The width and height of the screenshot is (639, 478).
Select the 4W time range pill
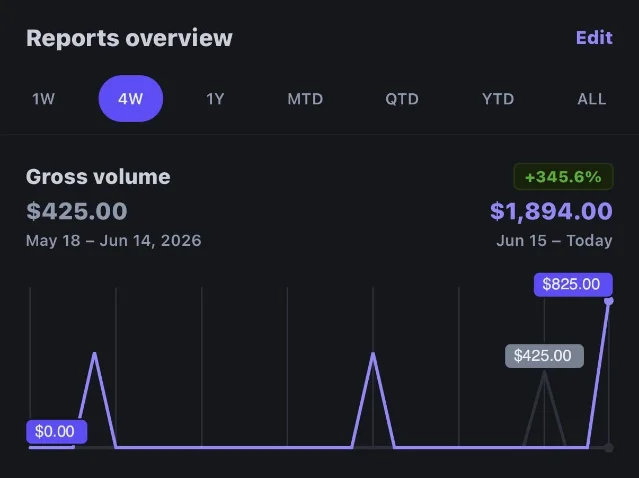click(131, 98)
